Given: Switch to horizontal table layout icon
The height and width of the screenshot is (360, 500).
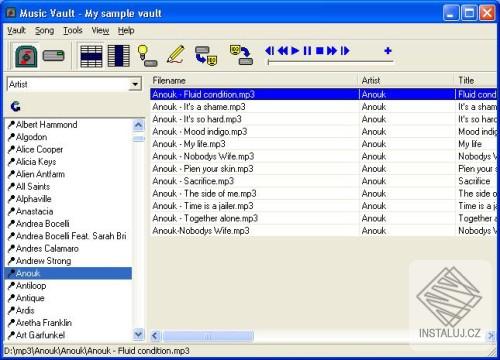Looking at the screenshot, I should (x=91, y=56).
